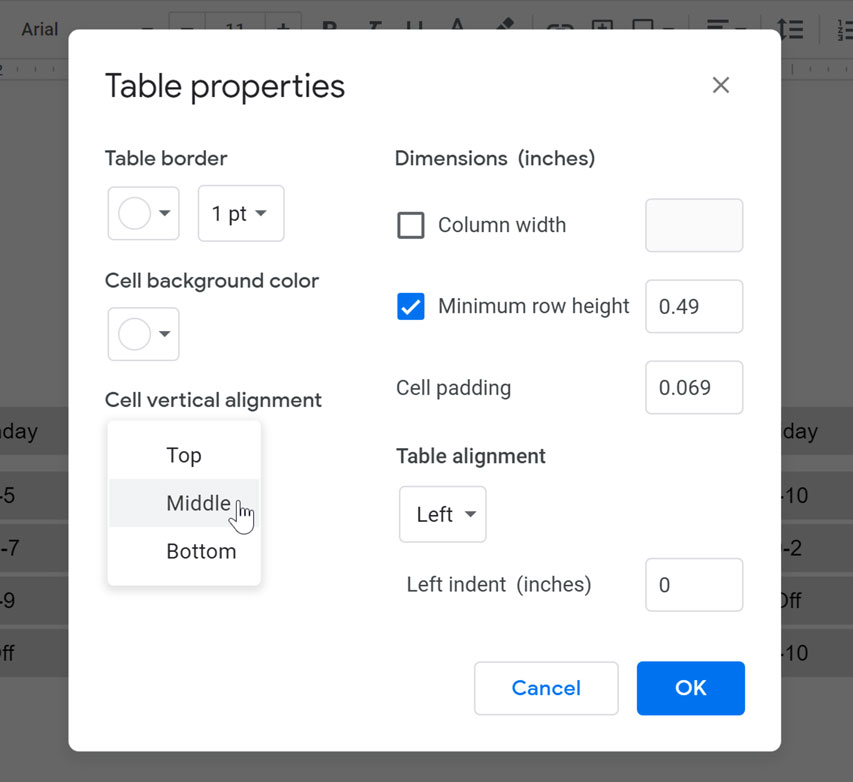Click the numbered list toolbar icon
Viewport: 853px width, 782px height.
(x=843, y=29)
